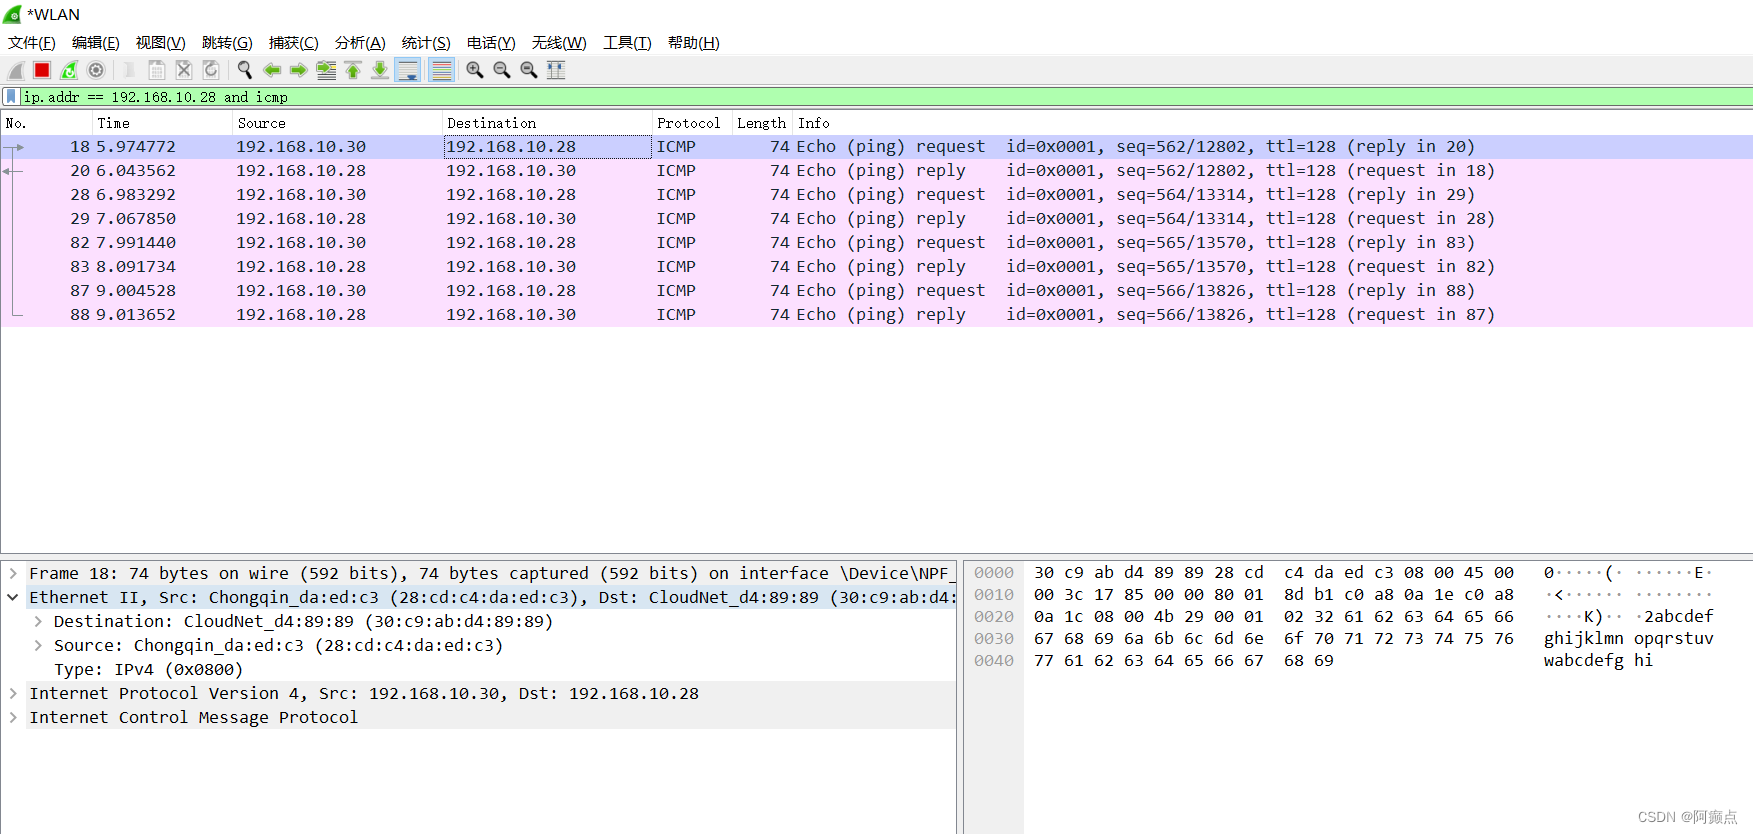Zoom in the packet text
The image size is (1753, 834).
tap(475, 70)
